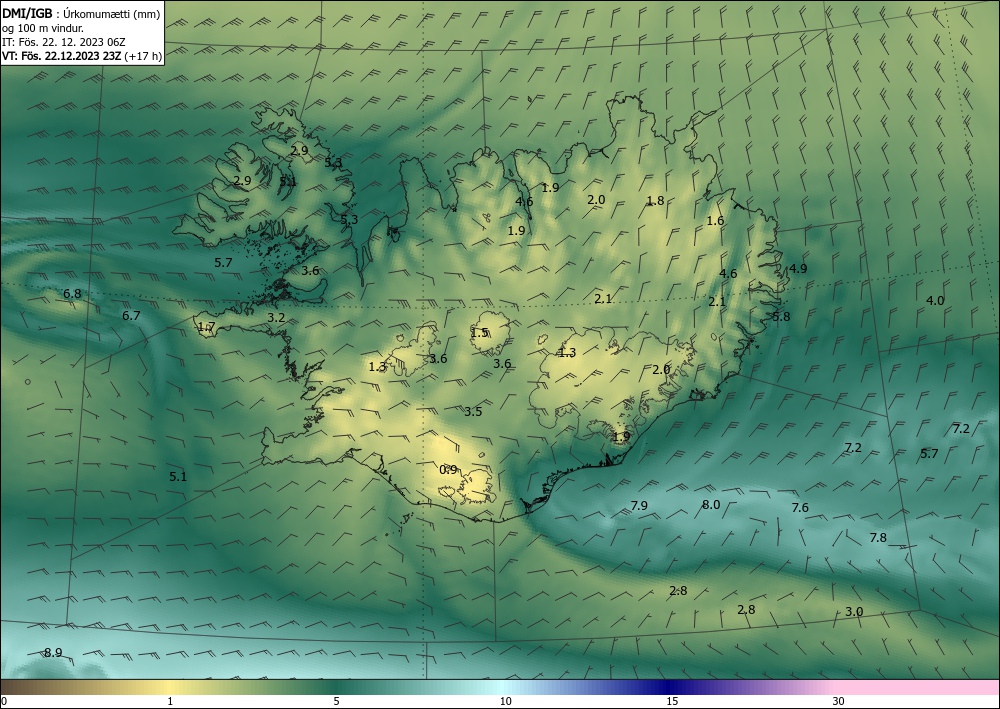Image resolution: width=1000 pixels, height=709 pixels.
Task: Click the valid time 'VT: Fös. 22.12.2023 23Z'
Action: click(x=61, y=56)
